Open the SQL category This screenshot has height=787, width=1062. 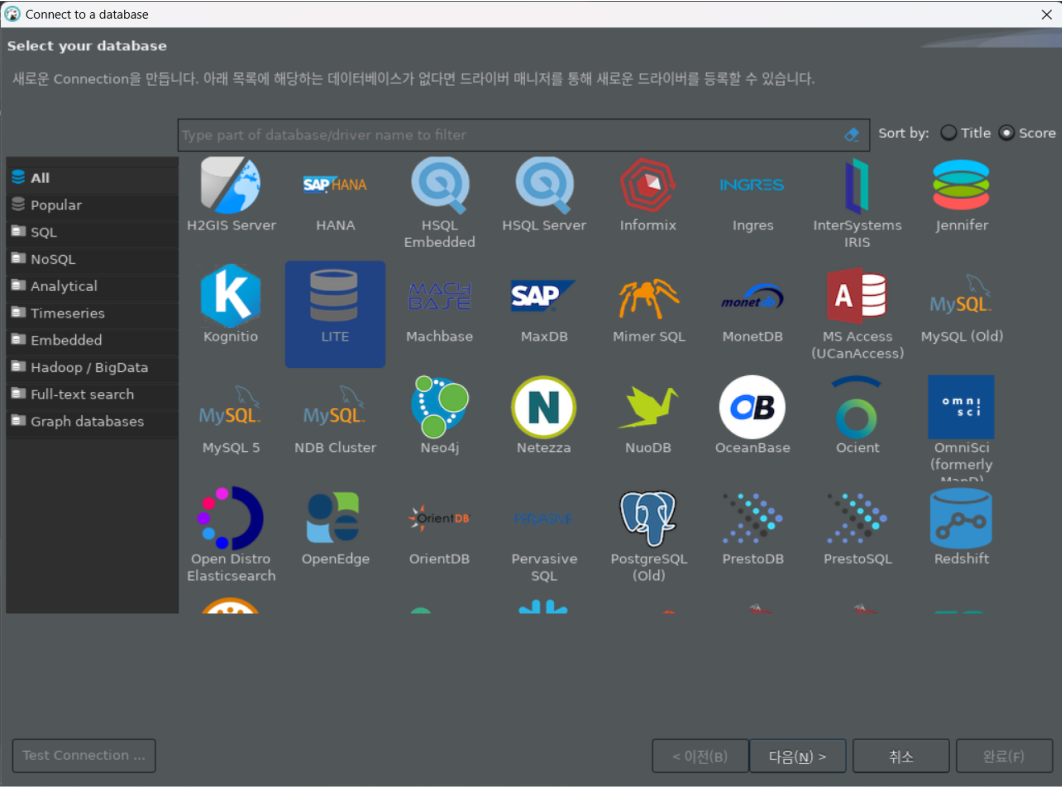[92, 232]
